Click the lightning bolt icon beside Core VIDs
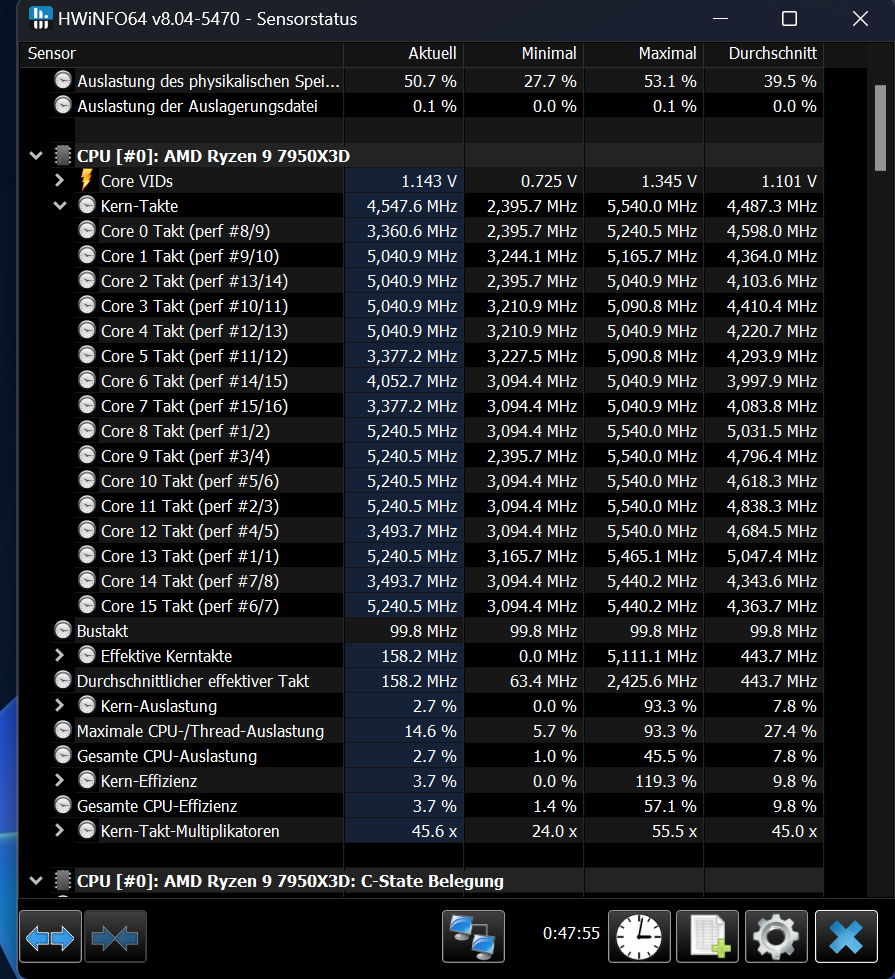Viewport: 895px width, 979px height. (x=87, y=180)
